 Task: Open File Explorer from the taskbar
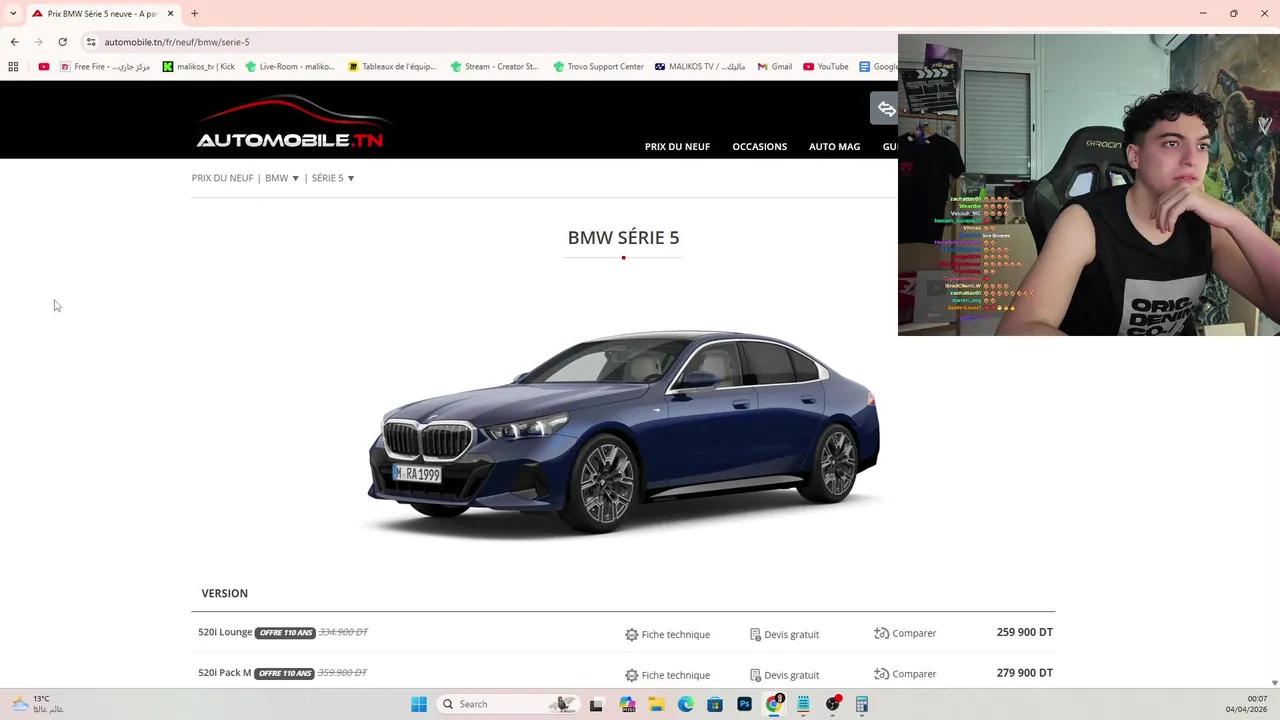656,704
